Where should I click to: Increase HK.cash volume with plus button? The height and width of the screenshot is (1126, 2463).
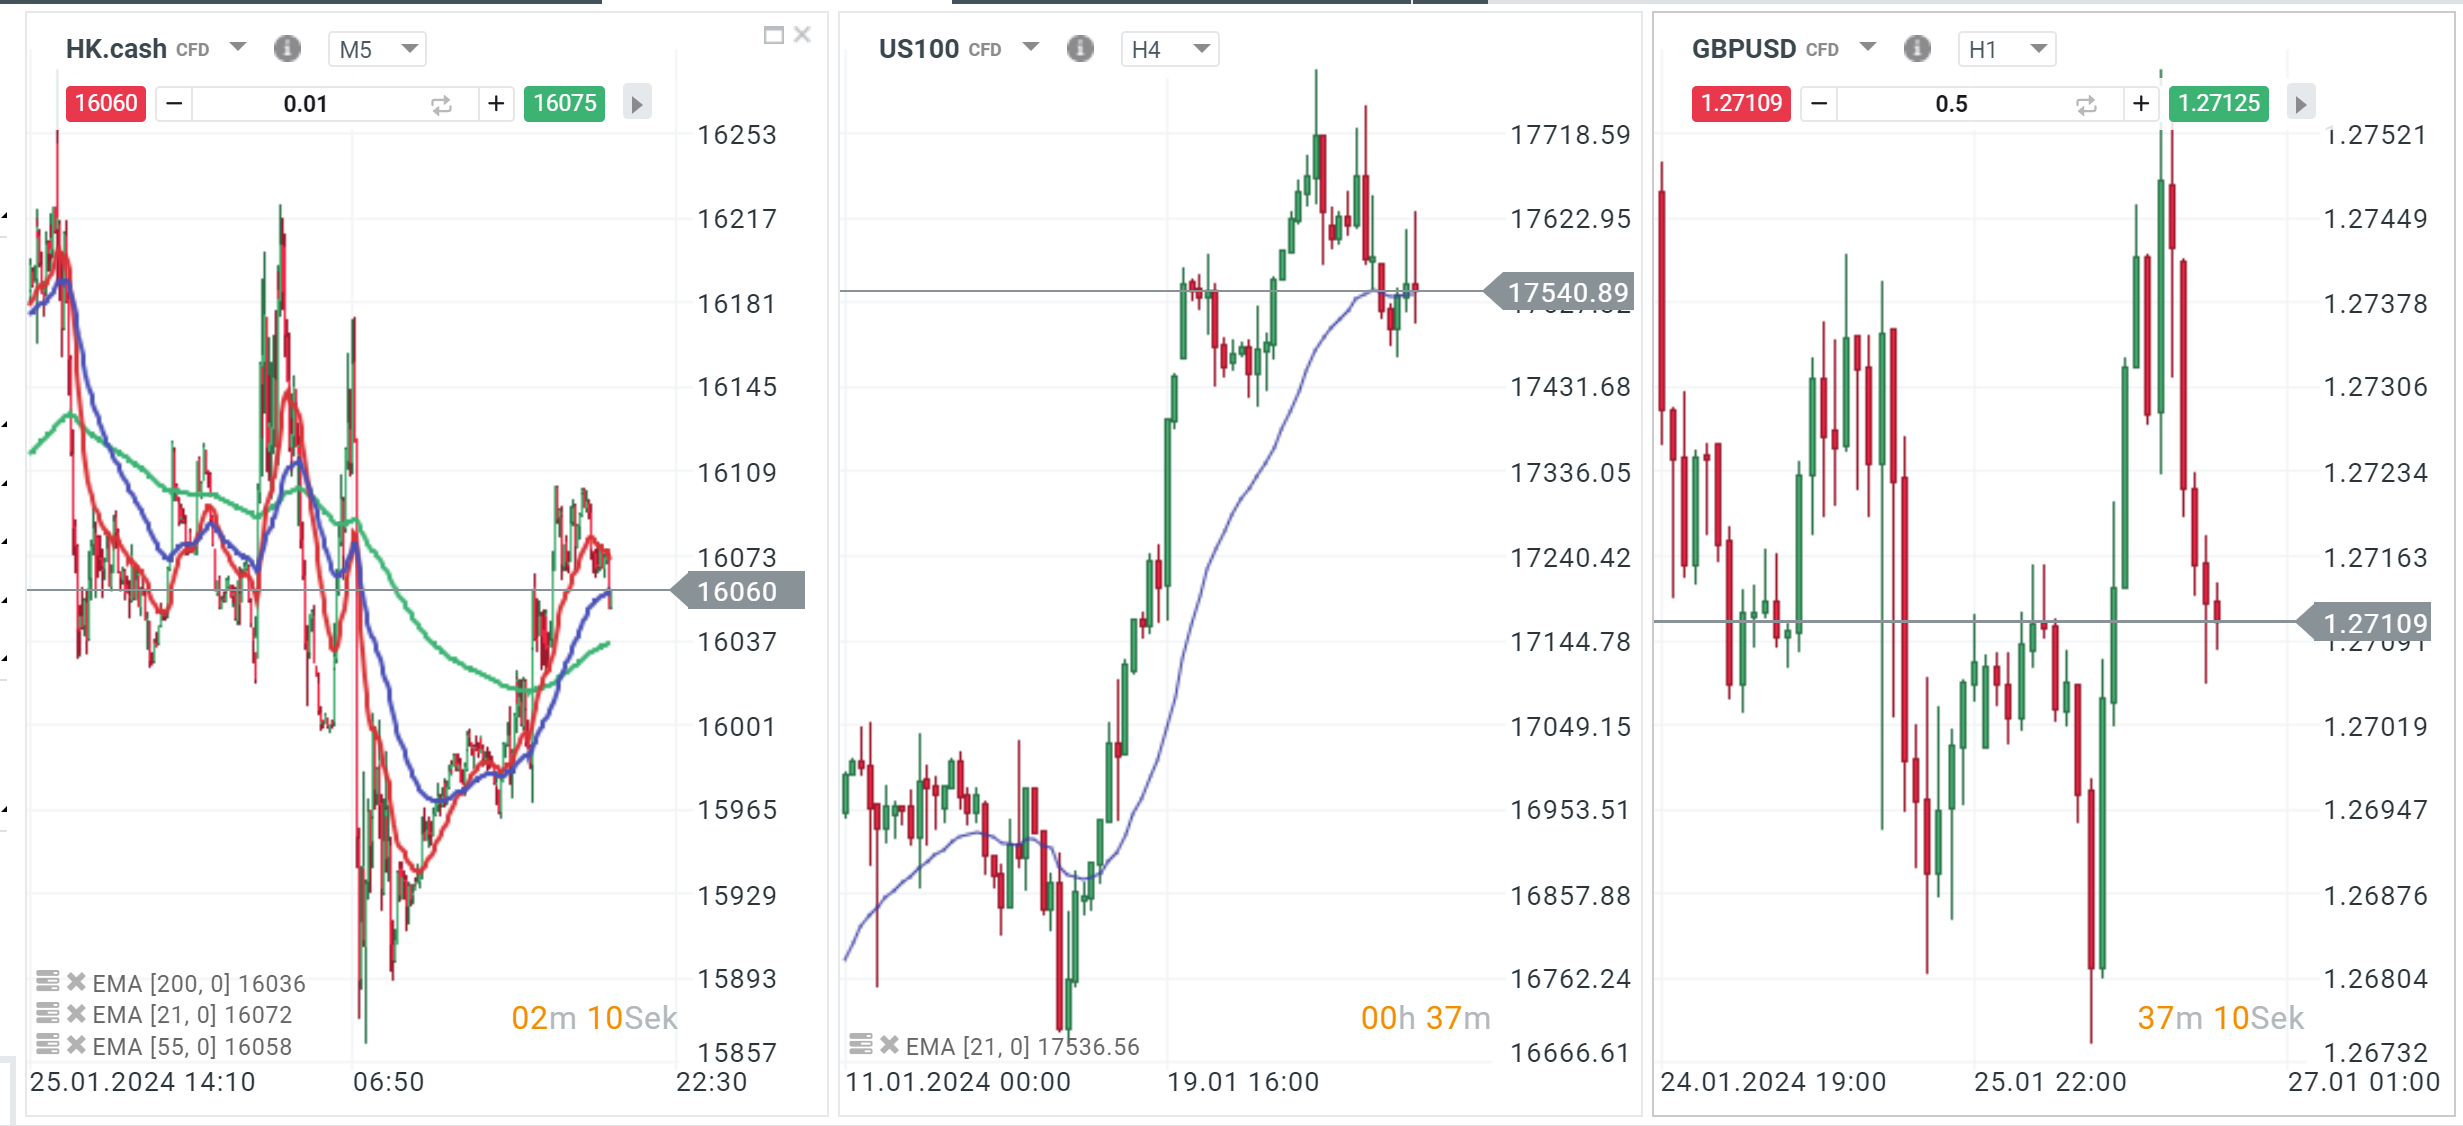496,103
